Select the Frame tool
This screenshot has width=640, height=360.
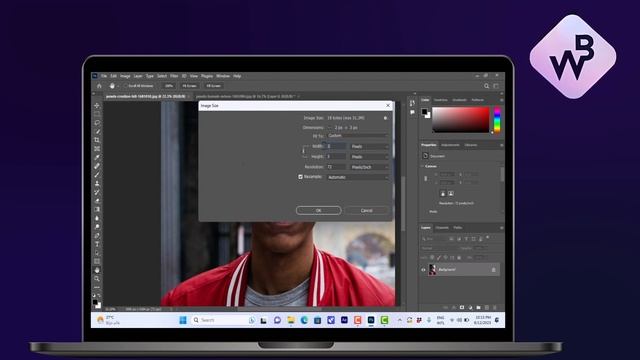[x=97, y=149]
